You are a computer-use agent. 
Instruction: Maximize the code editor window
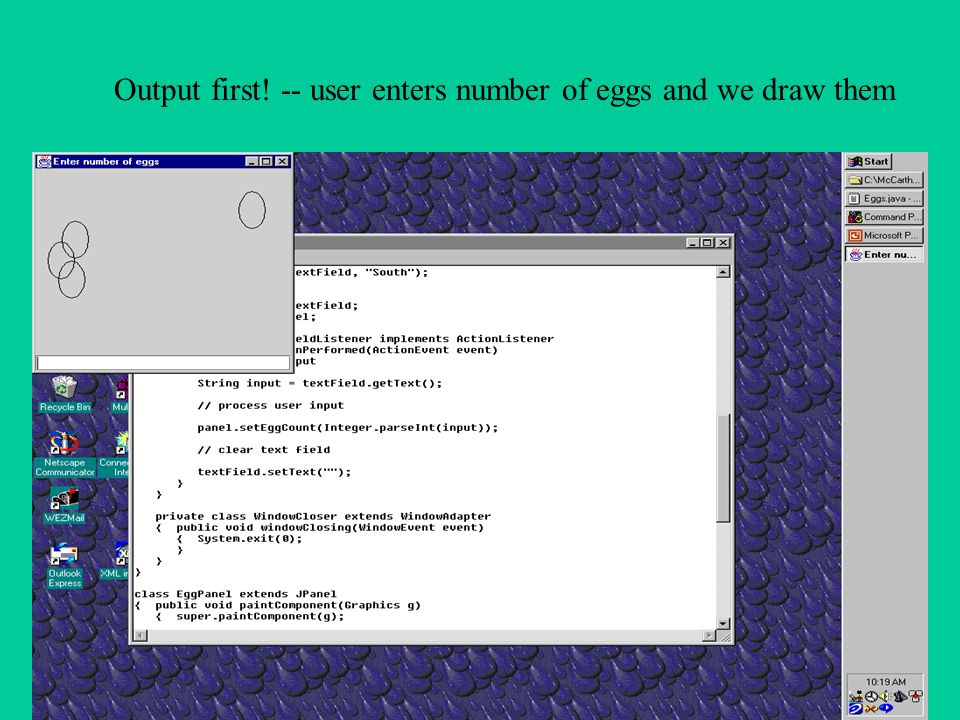(x=707, y=243)
